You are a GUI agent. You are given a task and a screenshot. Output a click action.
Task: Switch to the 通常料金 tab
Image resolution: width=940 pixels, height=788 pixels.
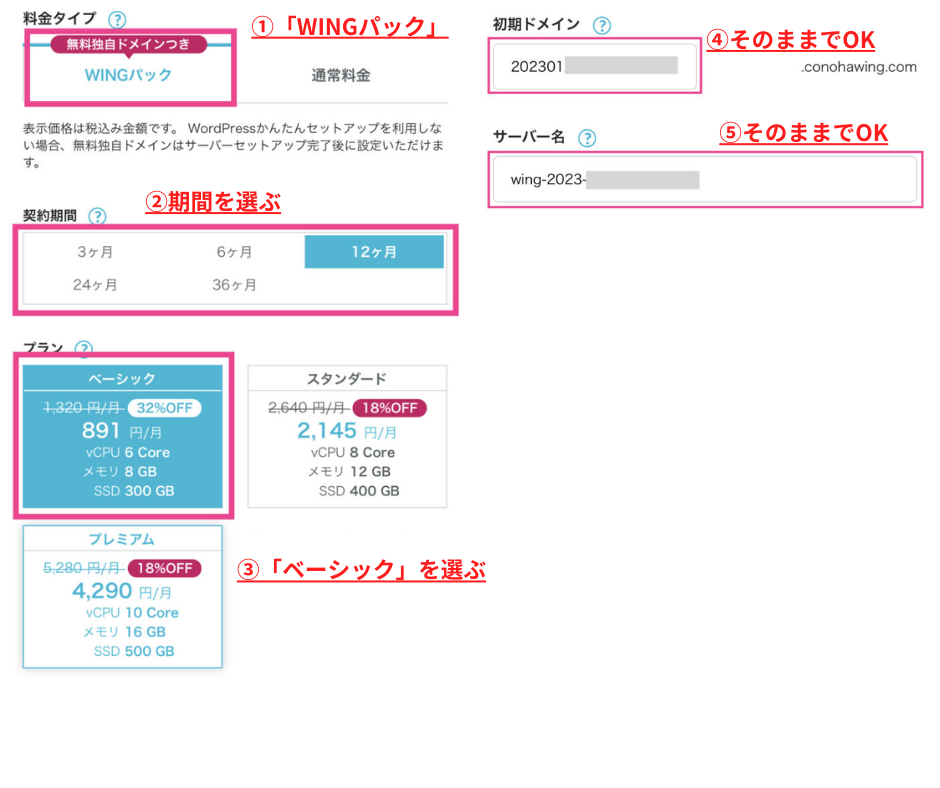click(341, 75)
